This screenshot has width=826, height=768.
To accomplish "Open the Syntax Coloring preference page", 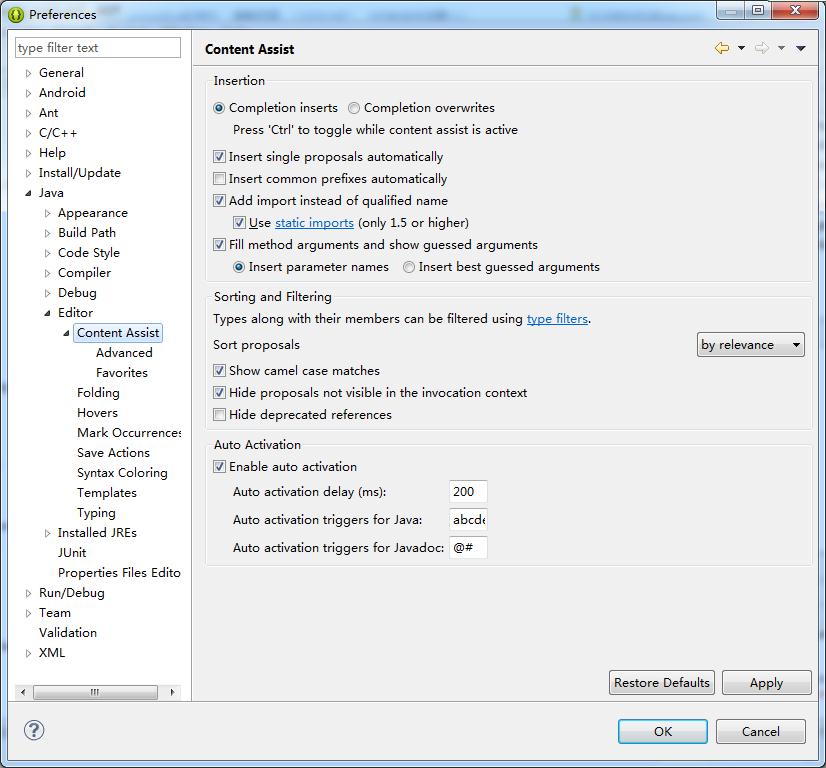I will pyautogui.click(x=122, y=473).
